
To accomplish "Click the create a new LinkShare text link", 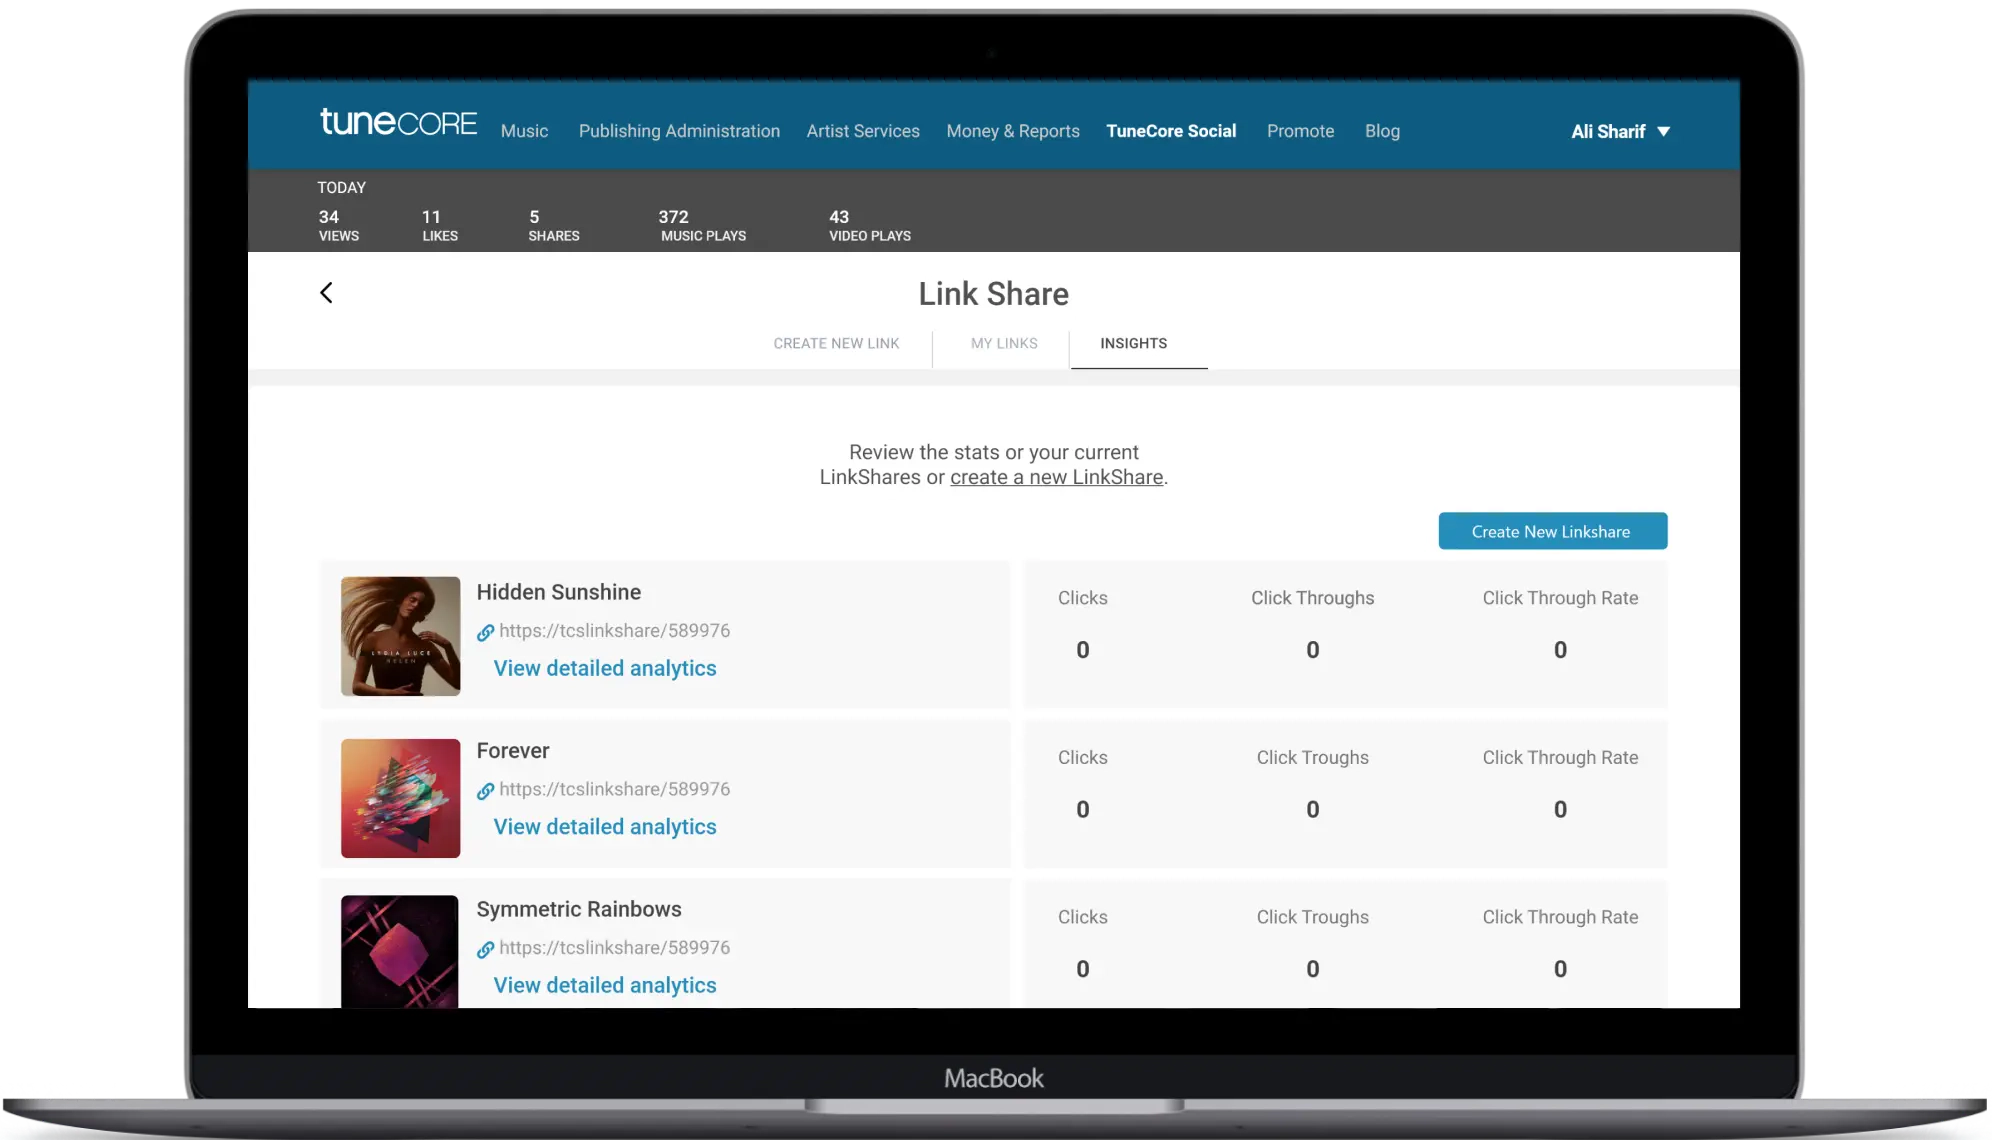I will coord(1056,477).
